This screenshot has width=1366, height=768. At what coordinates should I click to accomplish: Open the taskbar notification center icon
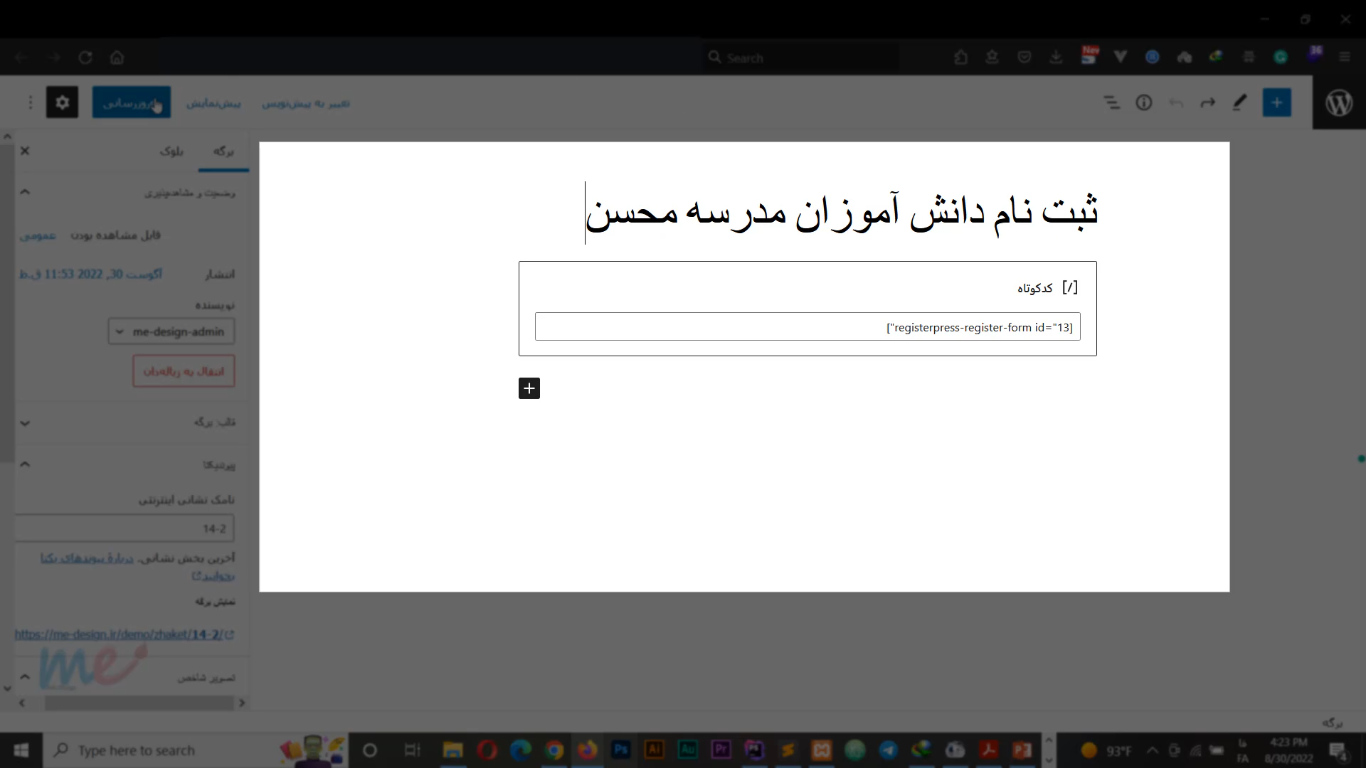click(1339, 751)
